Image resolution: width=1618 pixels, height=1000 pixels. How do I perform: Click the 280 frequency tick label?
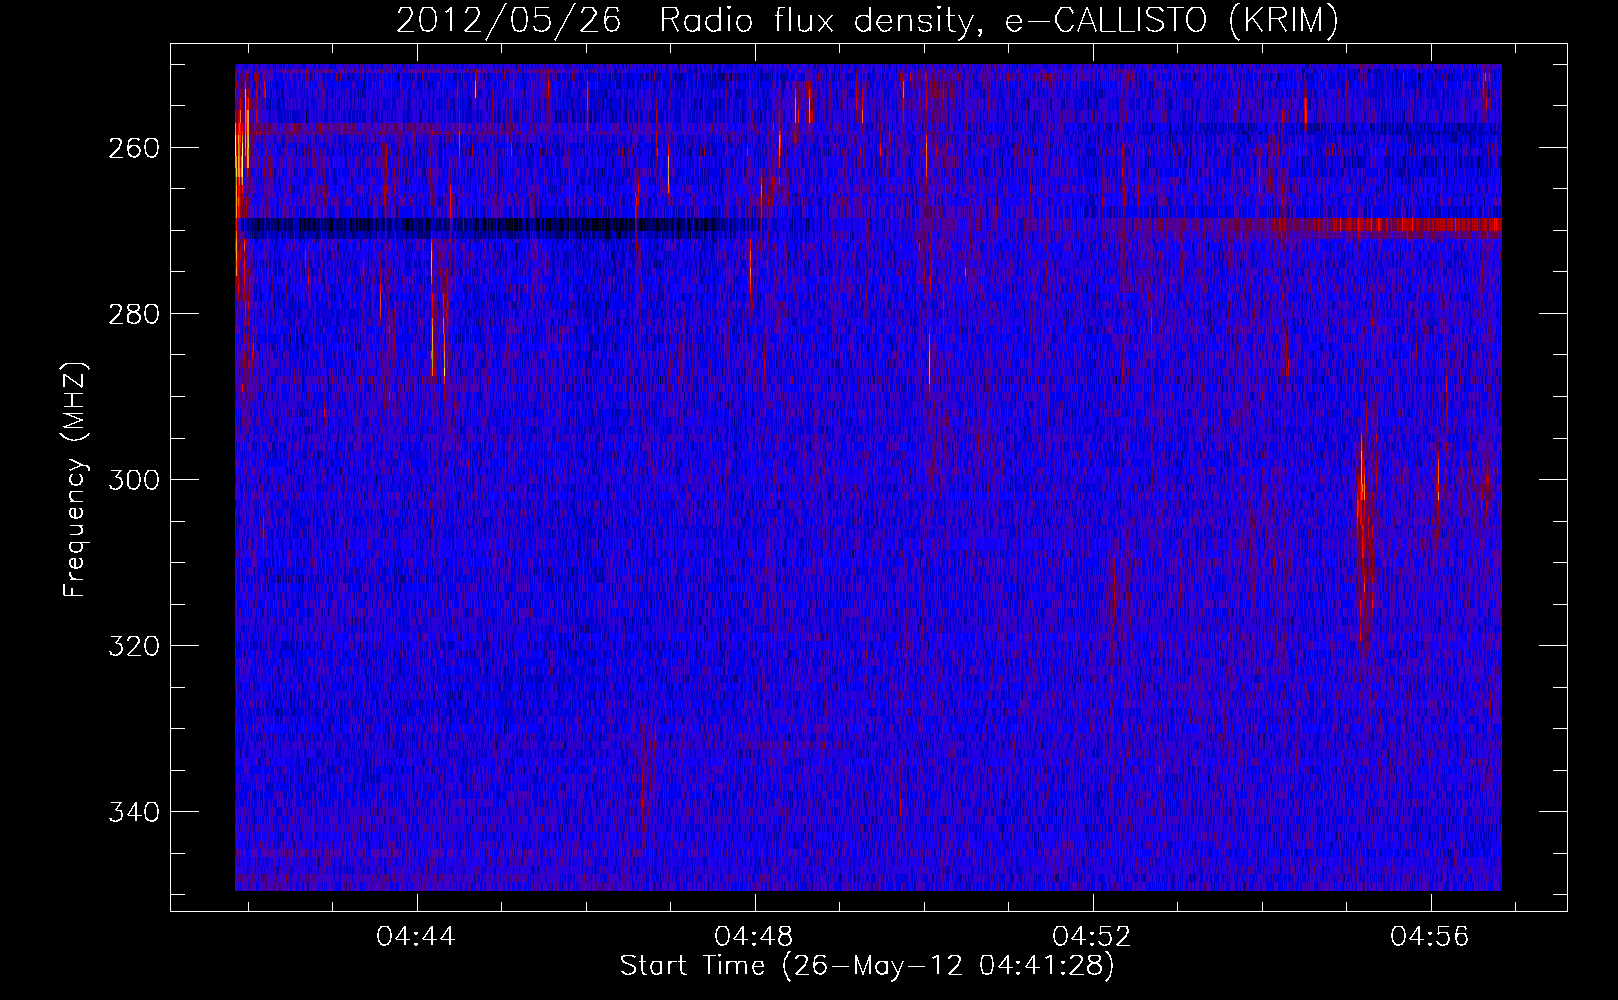point(133,314)
